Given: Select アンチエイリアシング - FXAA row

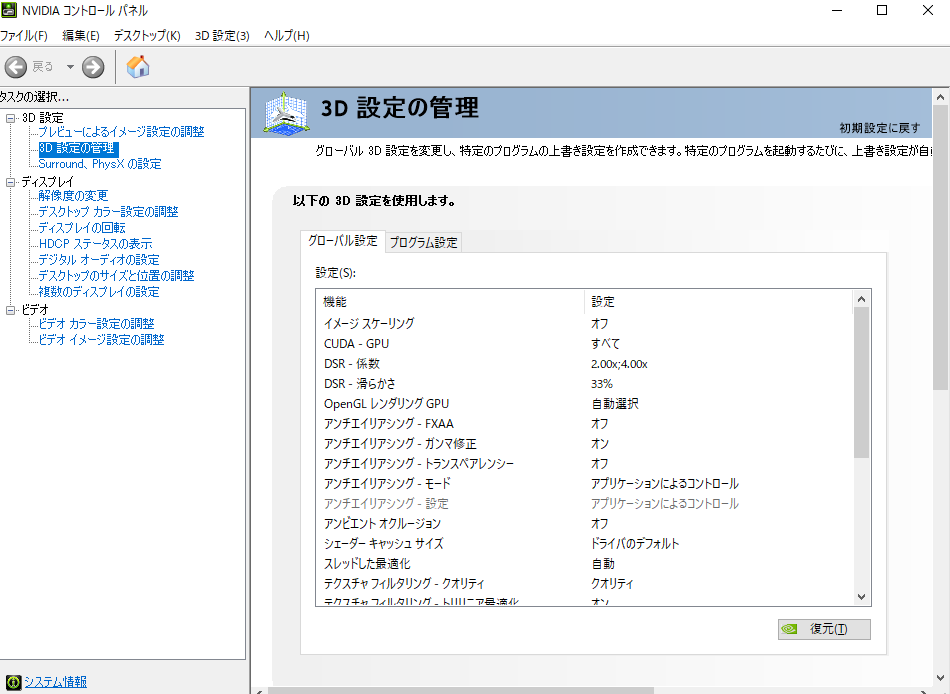Looking at the screenshot, I should (x=585, y=424).
